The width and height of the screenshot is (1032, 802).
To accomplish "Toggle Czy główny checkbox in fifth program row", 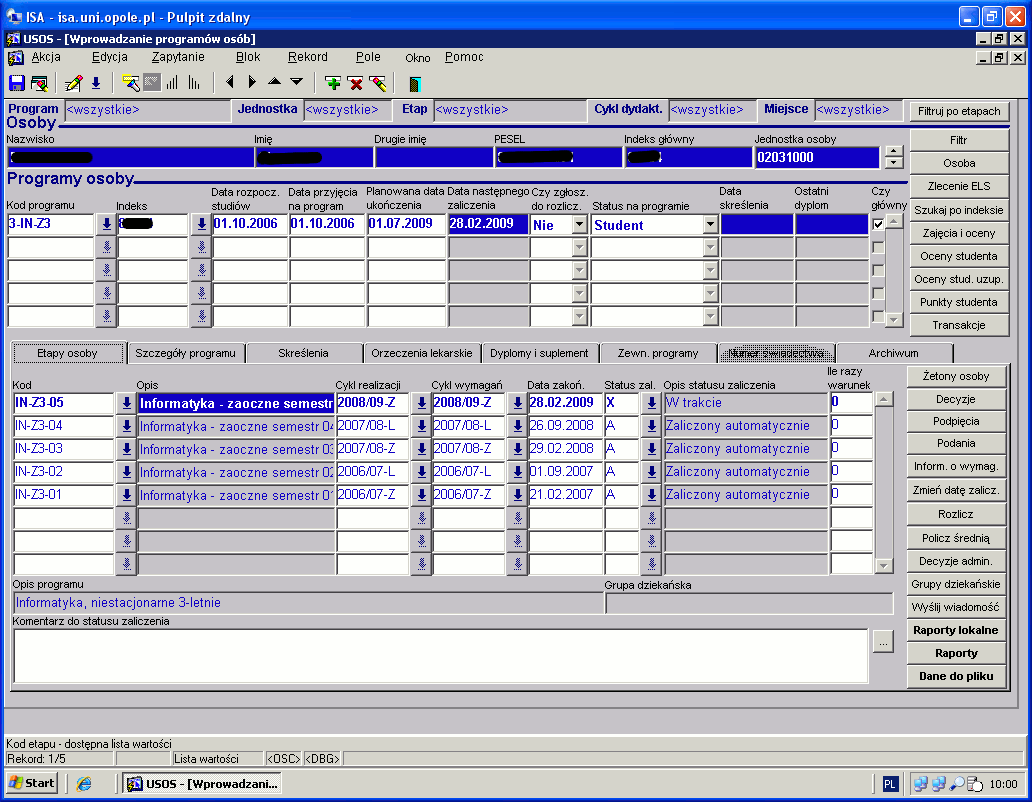I will pyautogui.click(x=878, y=316).
